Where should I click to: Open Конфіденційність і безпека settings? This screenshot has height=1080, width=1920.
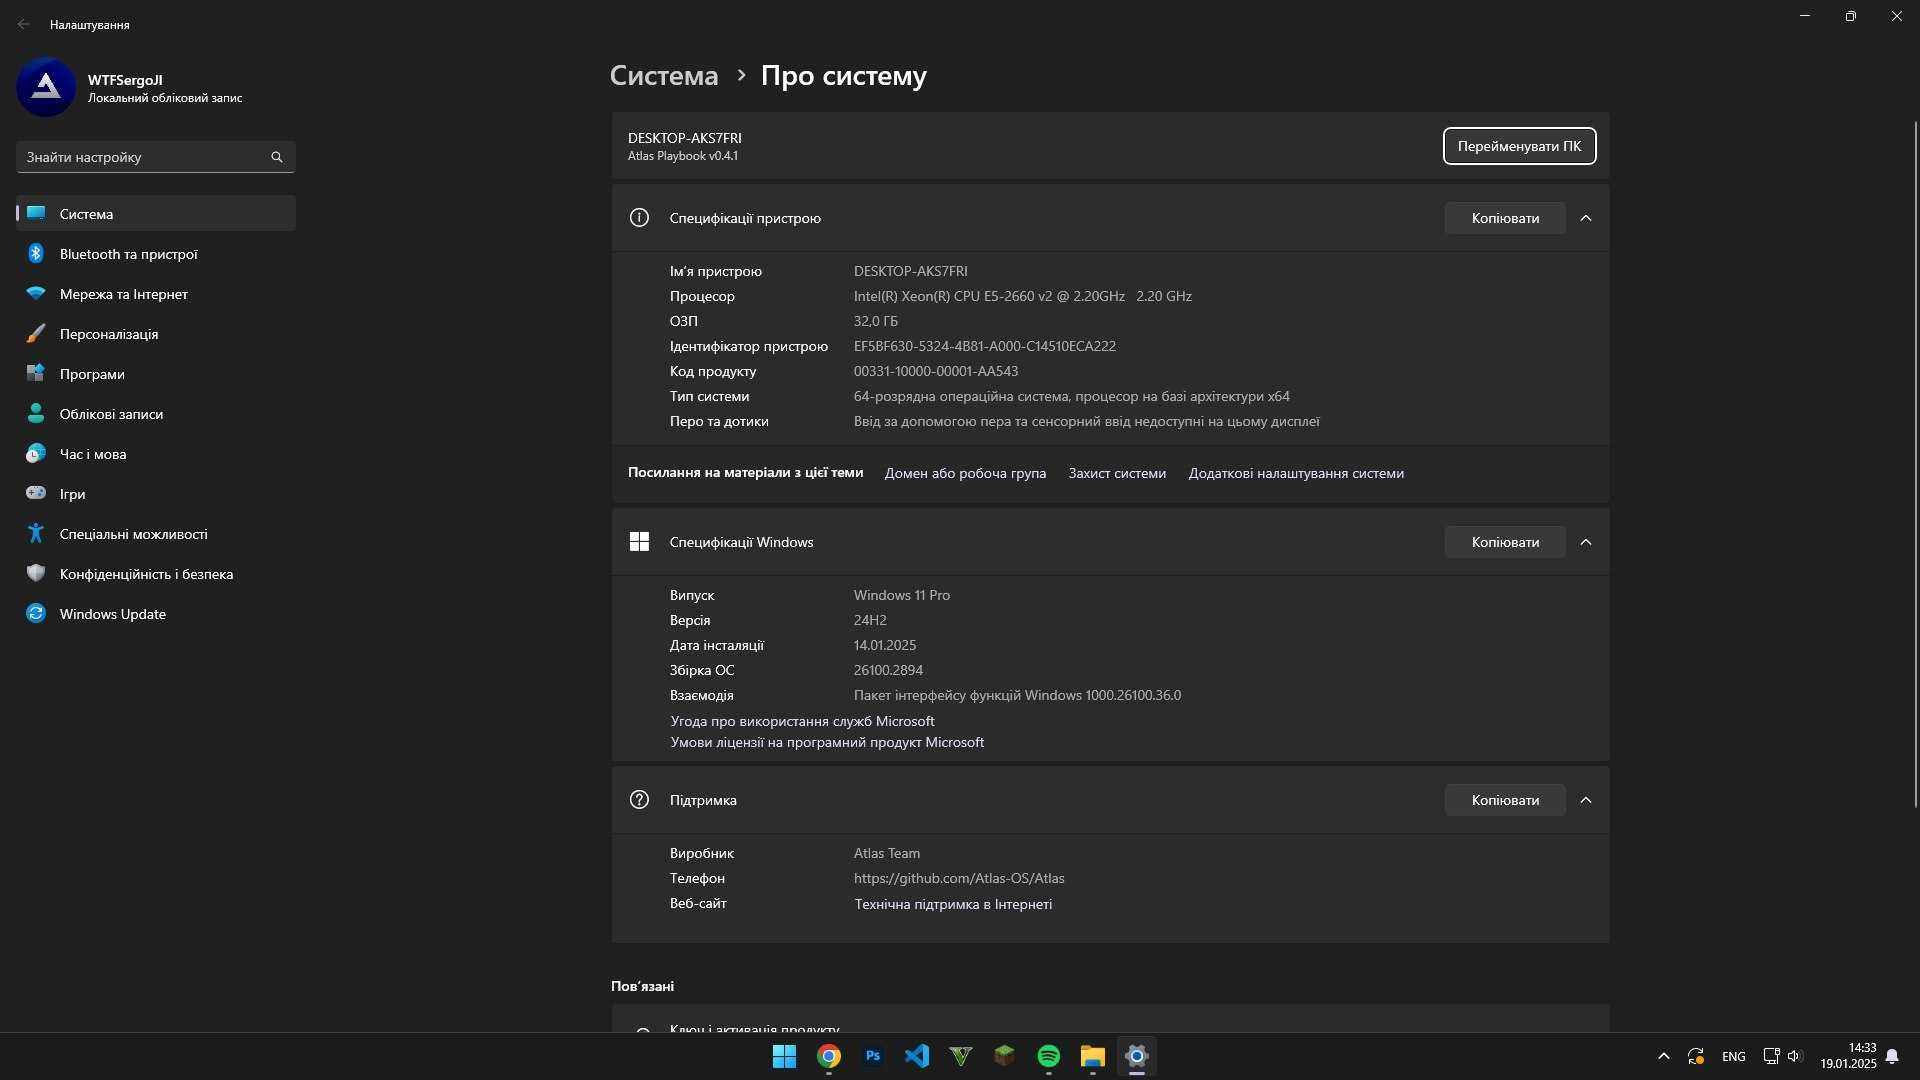pos(156,574)
